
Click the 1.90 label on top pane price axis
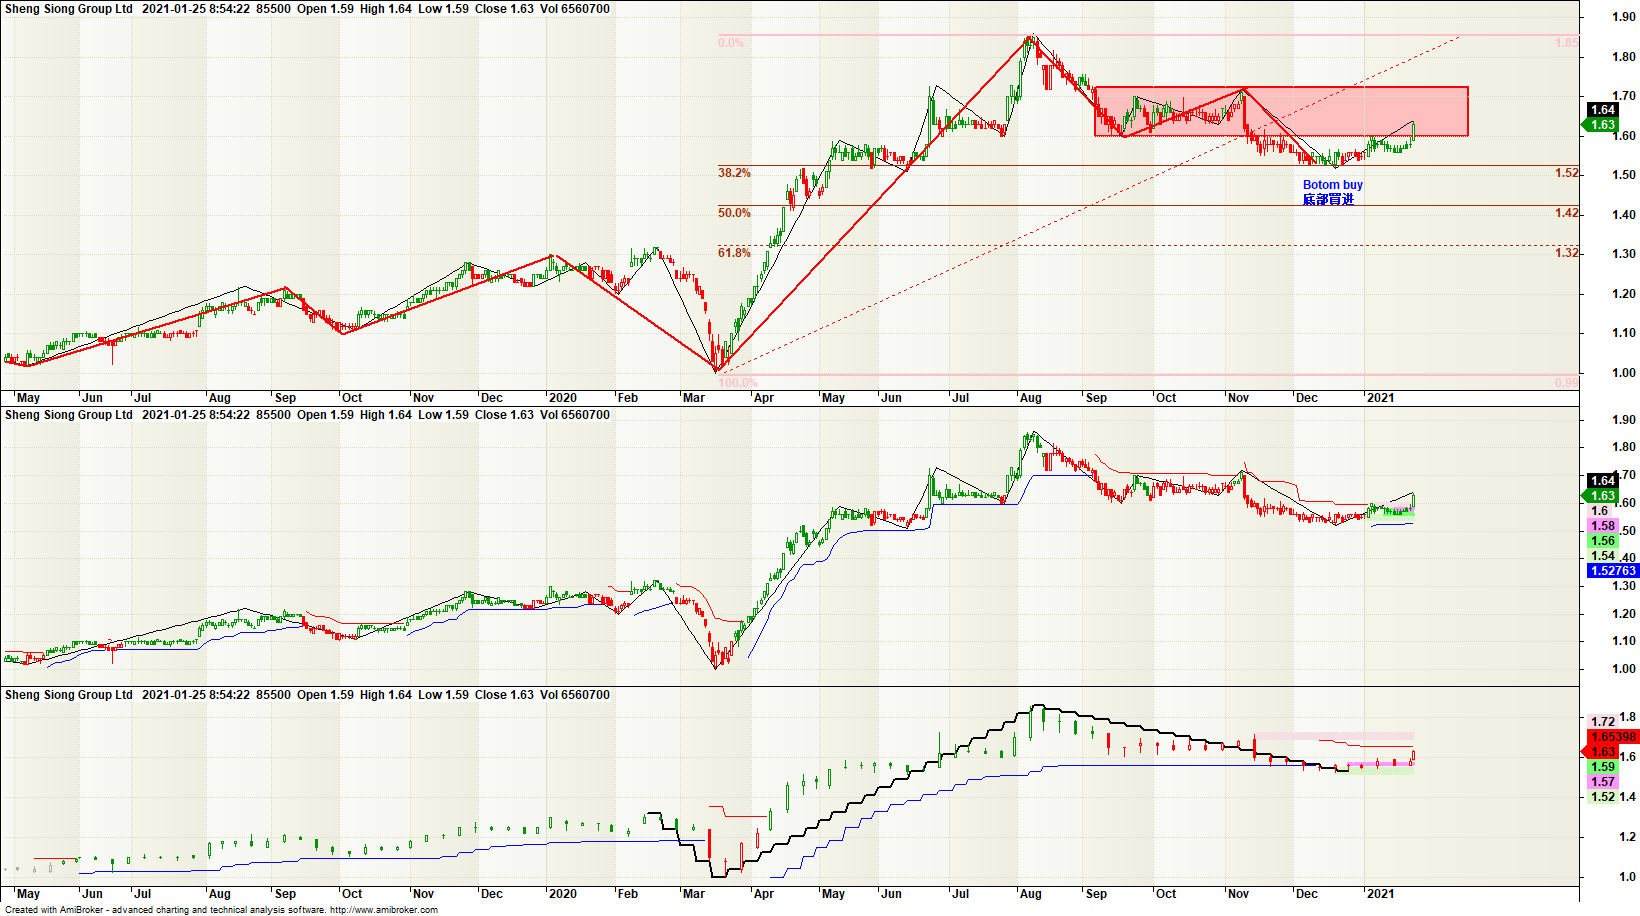click(1624, 17)
